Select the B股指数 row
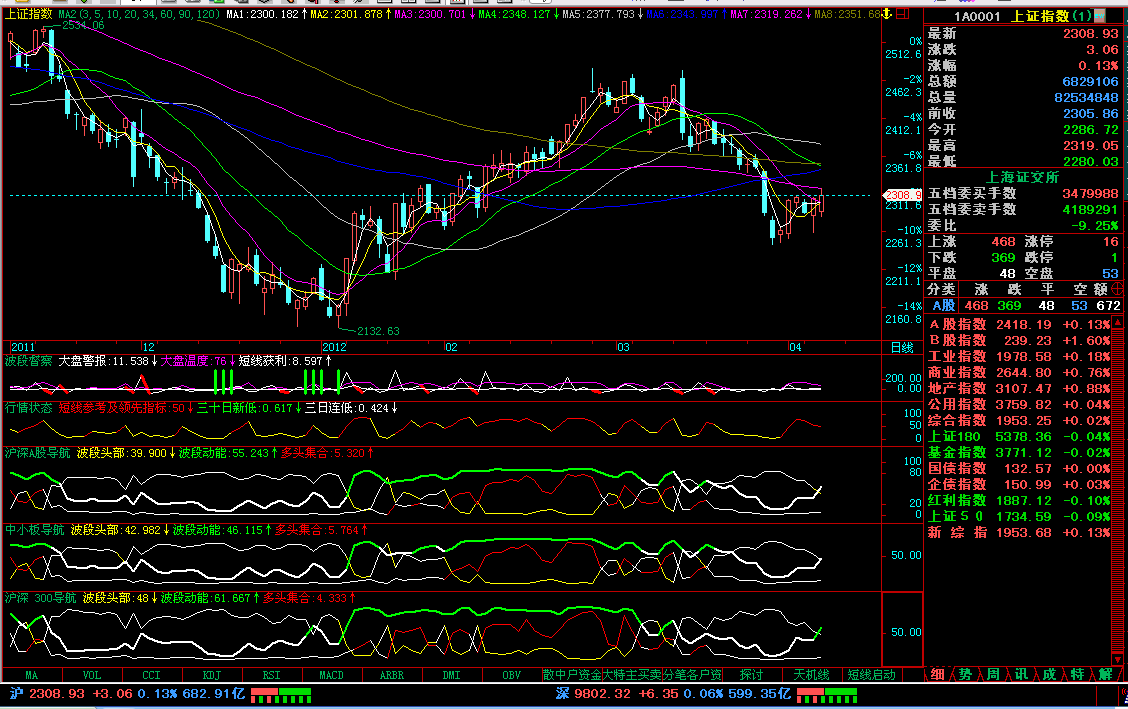The height and width of the screenshot is (709, 1128). (1019, 341)
